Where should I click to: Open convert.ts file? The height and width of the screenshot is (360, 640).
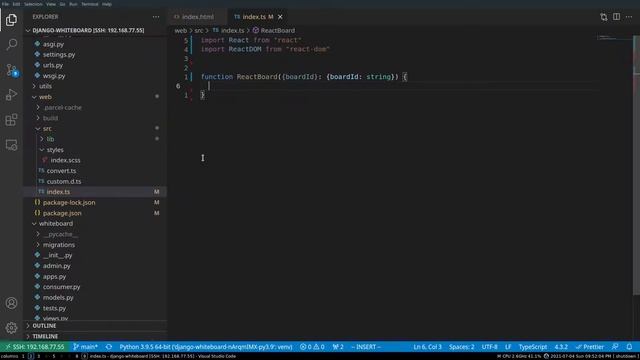pos(95,171)
